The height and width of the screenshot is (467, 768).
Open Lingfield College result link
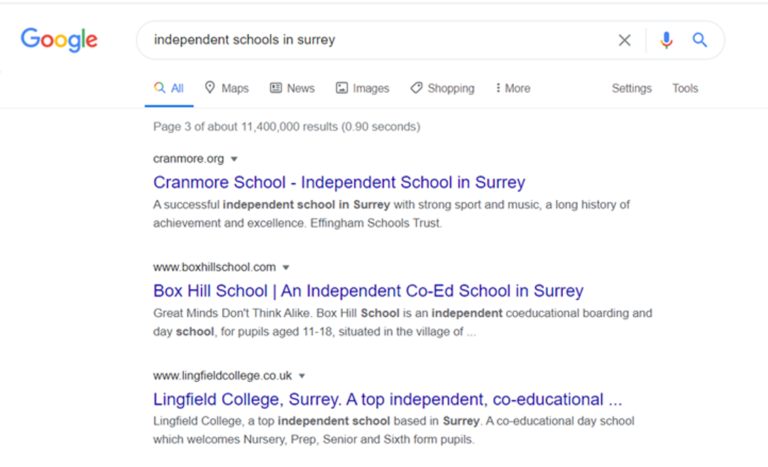(387, 399)
